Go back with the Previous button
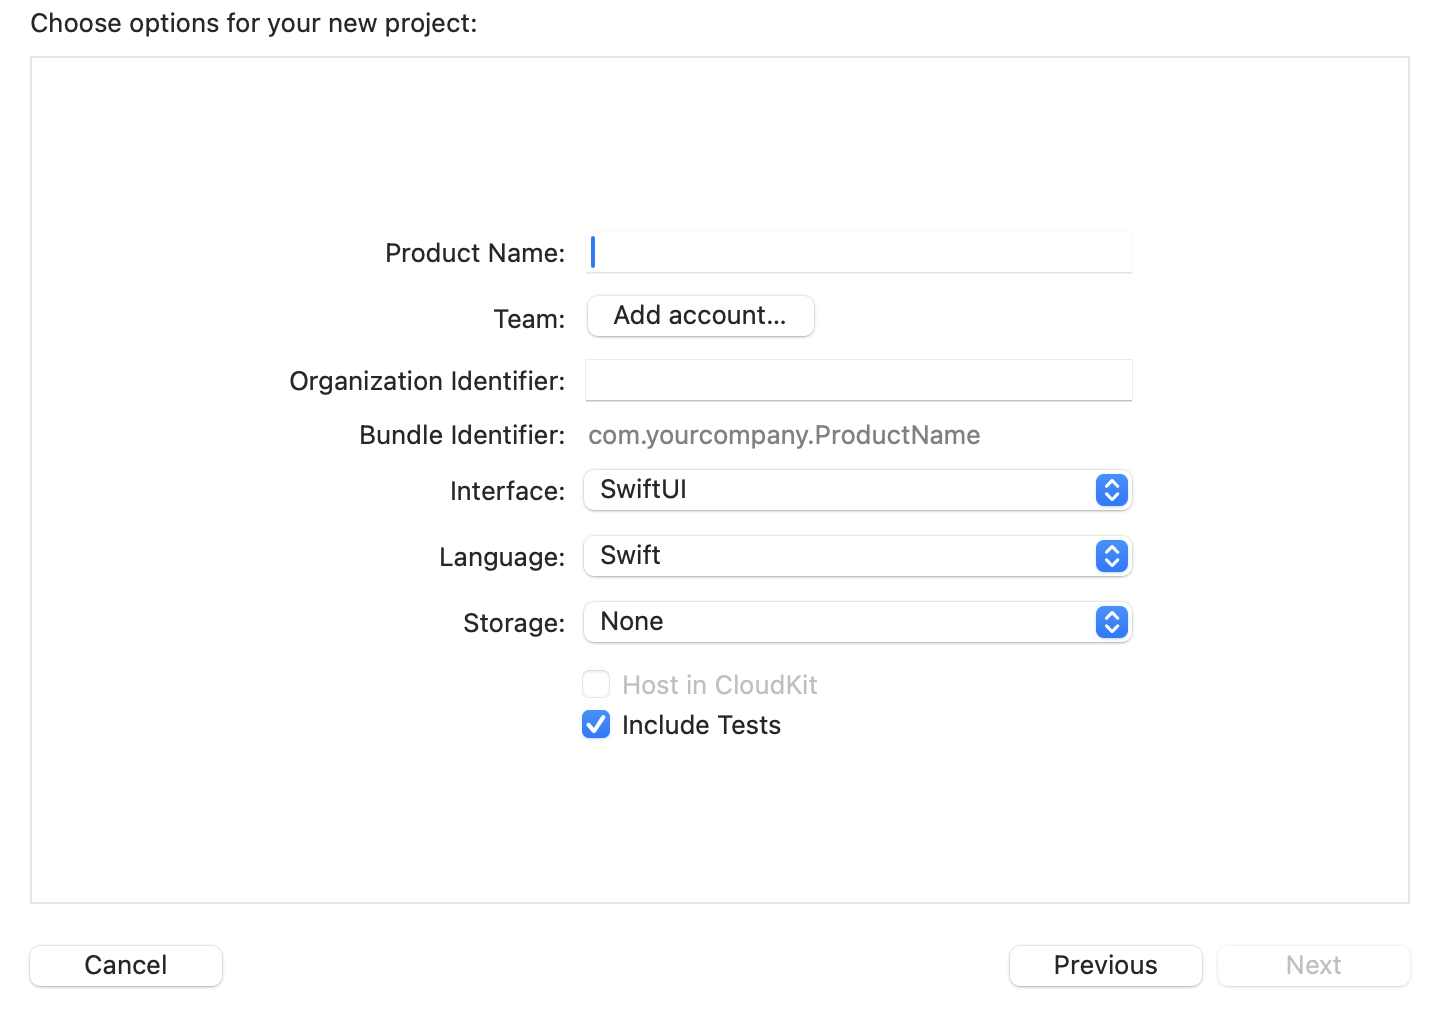Viewport: 1438px width, 1018px height. [1105, 965]
